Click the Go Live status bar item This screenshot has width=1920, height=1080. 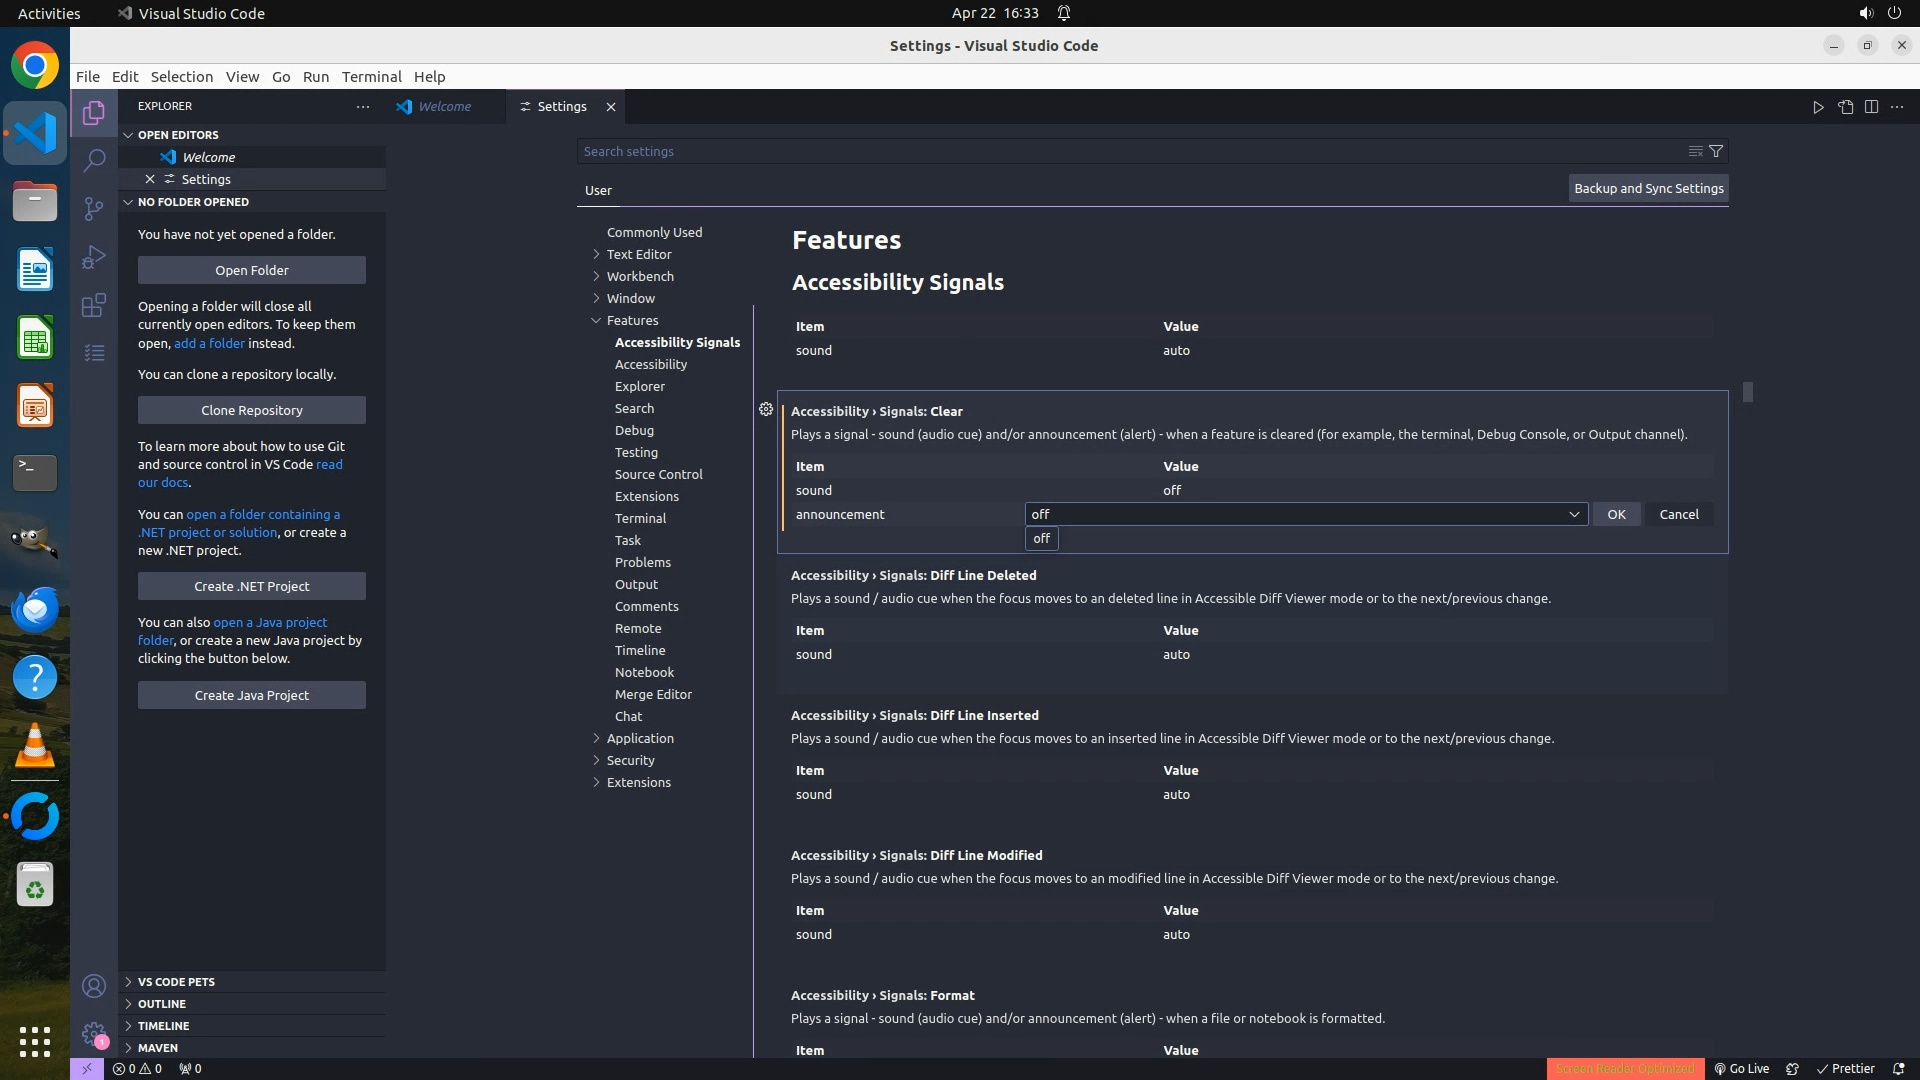click(1741, 1068)
